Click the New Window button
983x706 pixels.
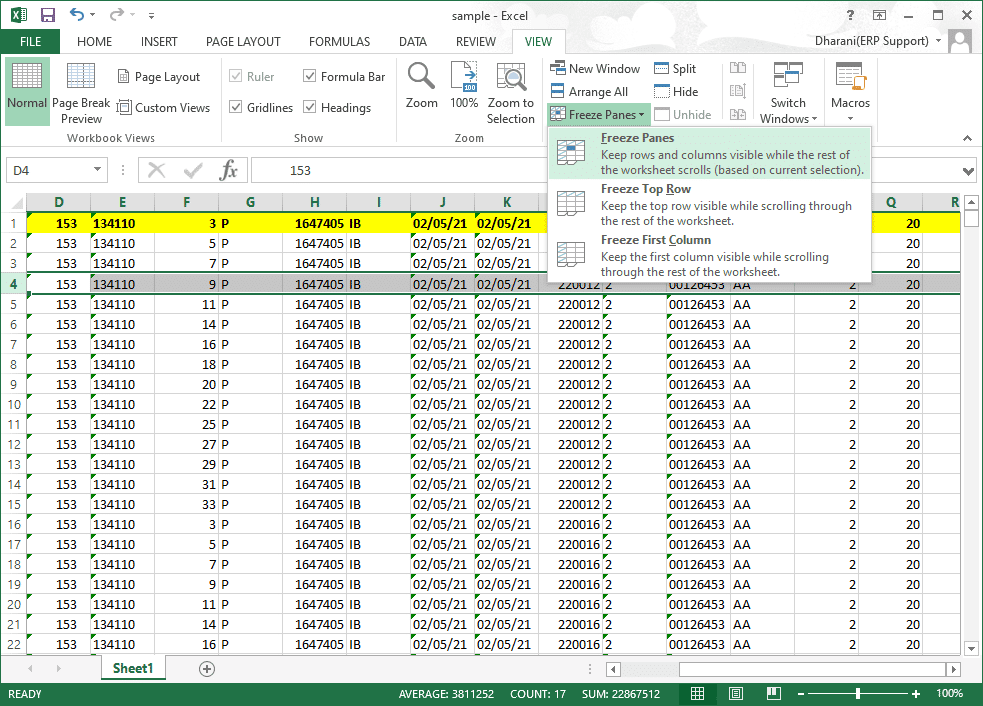596,69
